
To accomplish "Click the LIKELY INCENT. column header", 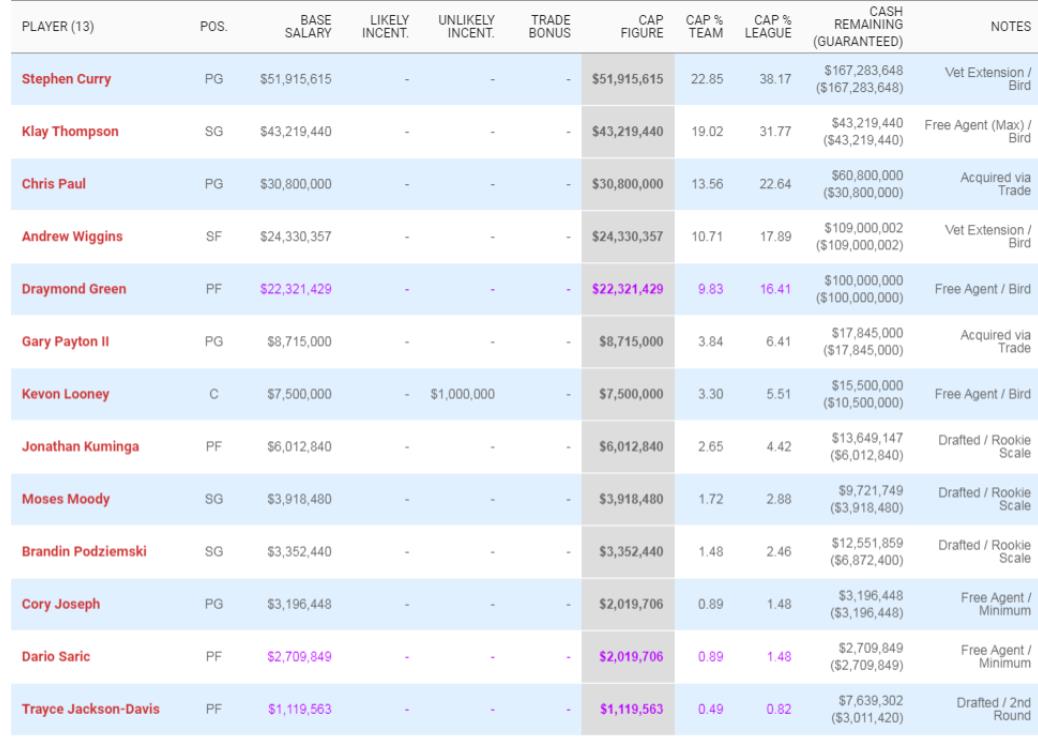I will [x=385, y=26].
